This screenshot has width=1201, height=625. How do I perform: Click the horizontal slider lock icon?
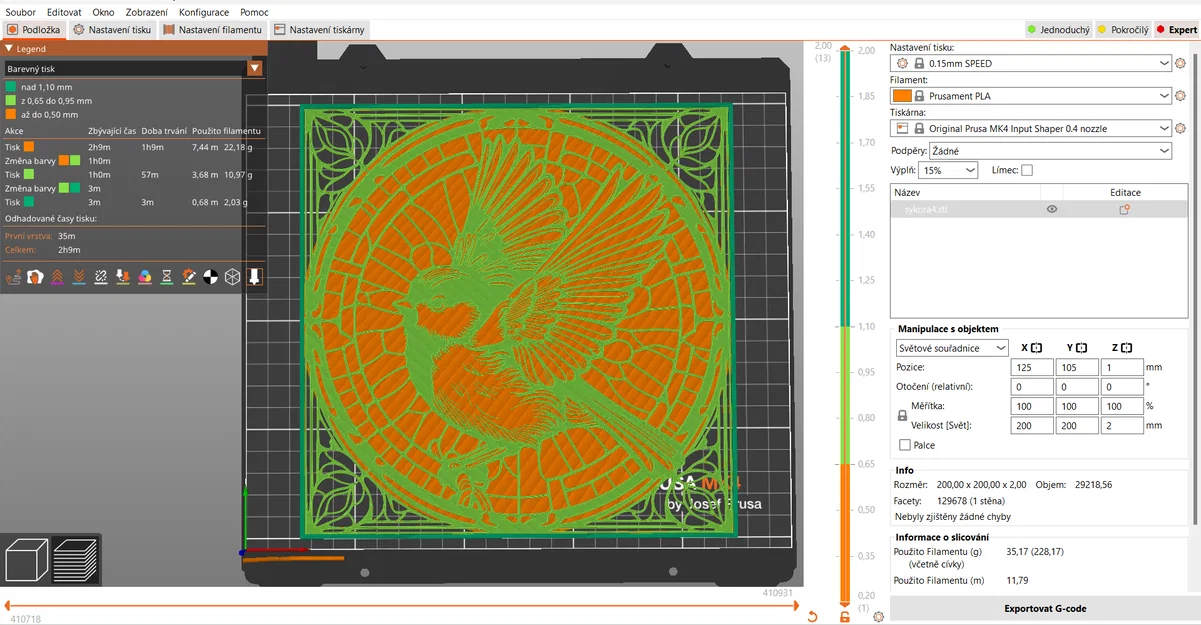pos(845,617)
